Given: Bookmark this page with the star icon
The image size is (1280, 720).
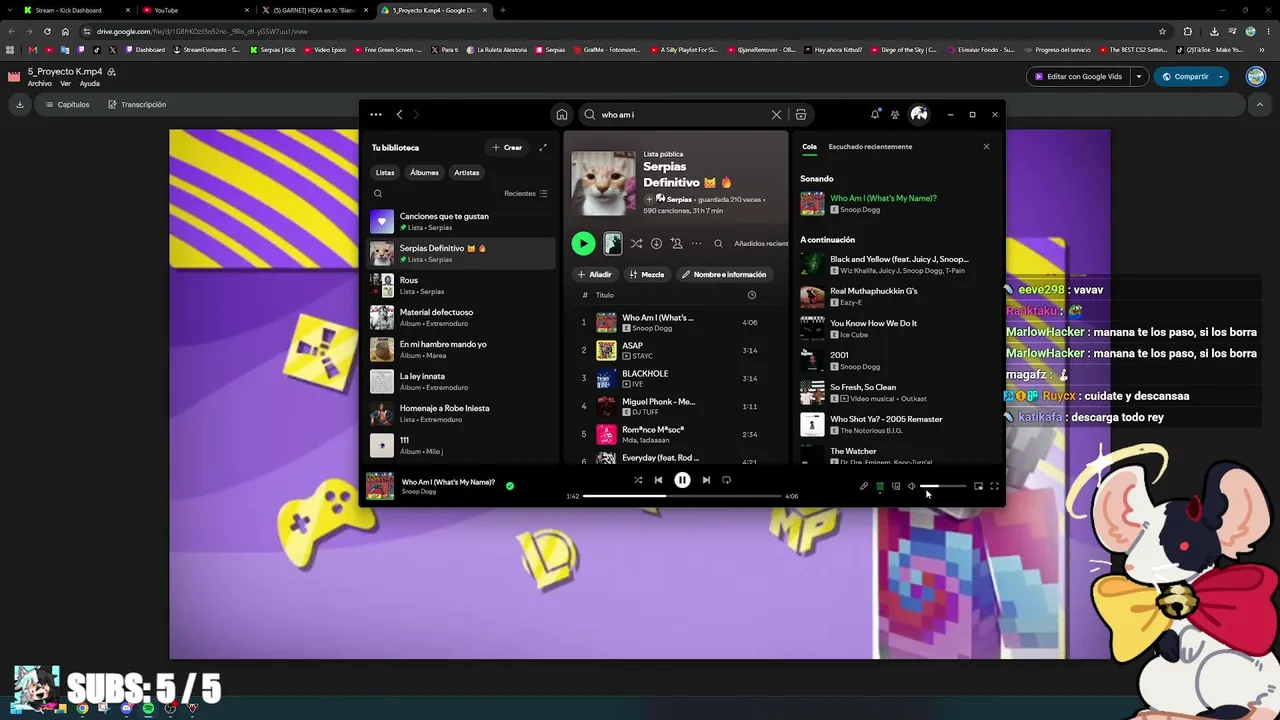Looking at the screenshot, I should tap(1162, 31).
